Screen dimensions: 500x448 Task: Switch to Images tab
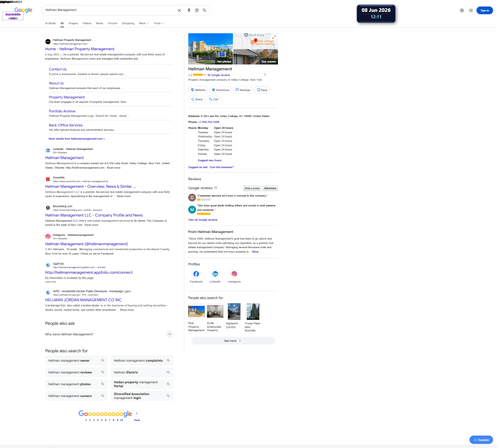pyautogui.click(x=73, y=23)
